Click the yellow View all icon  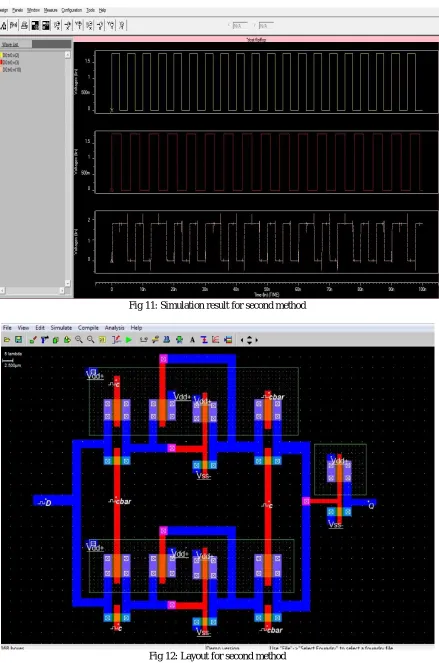[x=102, y=340]
